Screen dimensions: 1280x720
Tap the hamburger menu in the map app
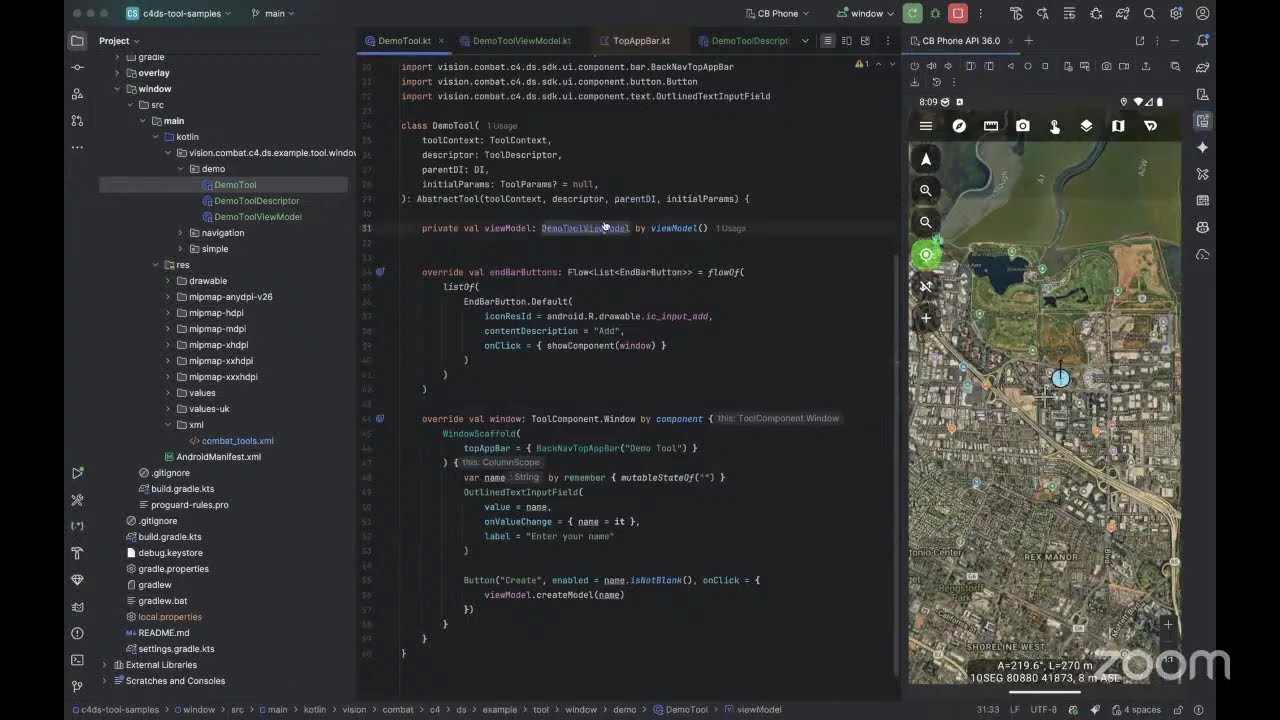pyautogui.click(x=926, y=126)
